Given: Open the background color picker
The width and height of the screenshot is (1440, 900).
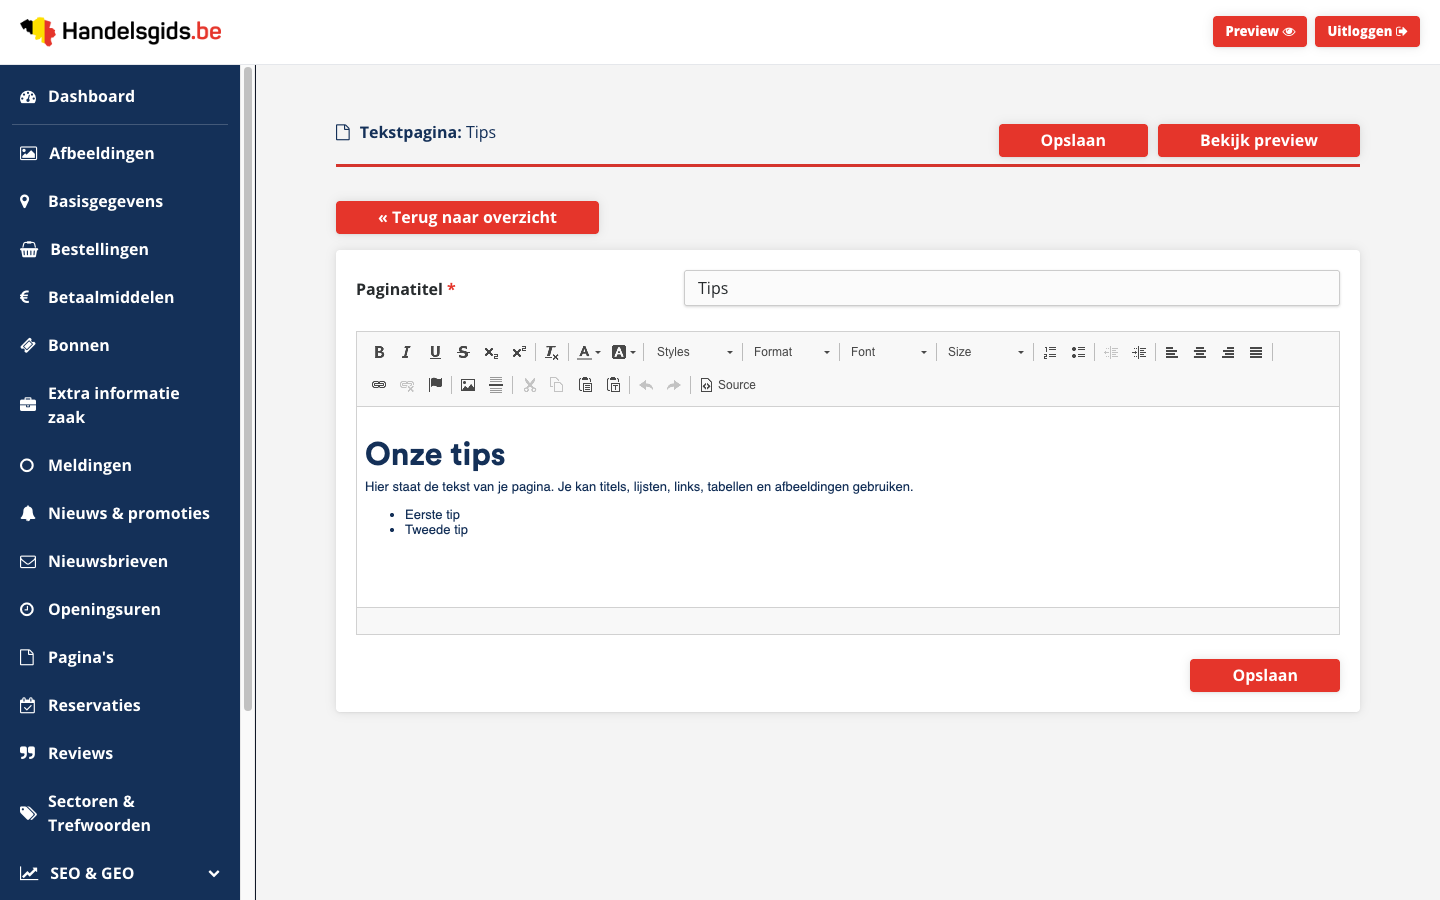Looking at the screenshot, I should (x=623, y=352).
